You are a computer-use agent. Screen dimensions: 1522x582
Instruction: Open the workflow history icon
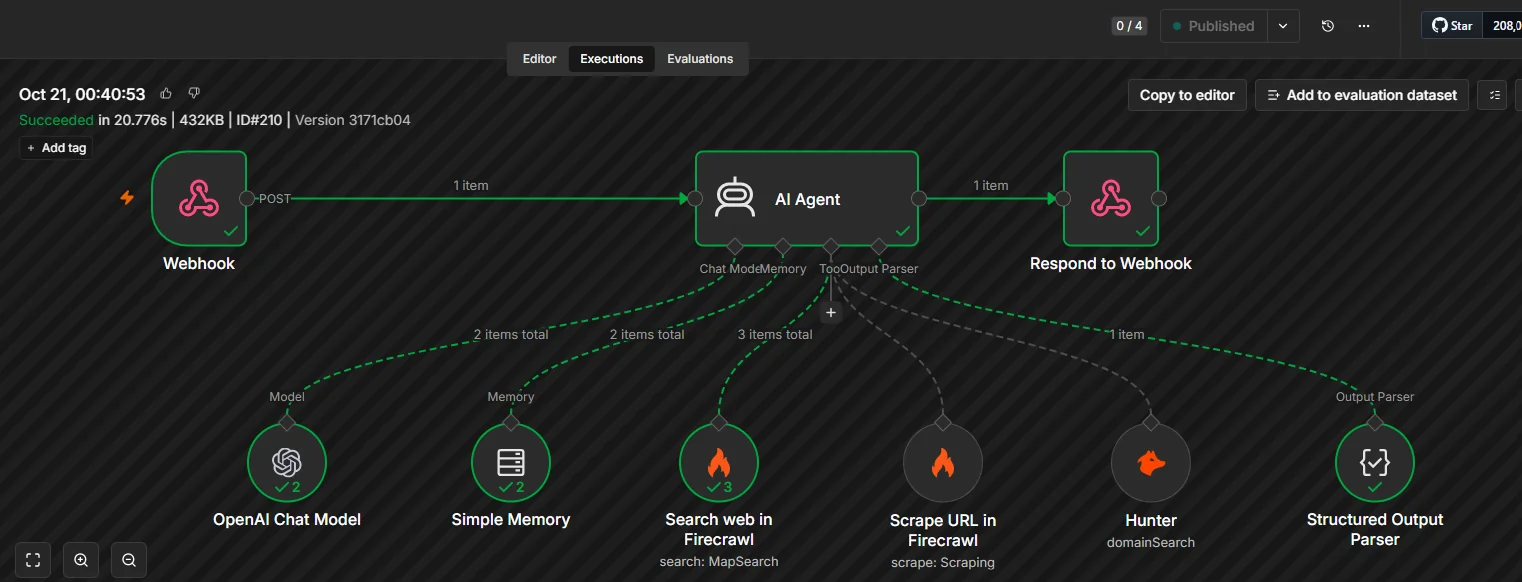click(x=1328, y=26)
